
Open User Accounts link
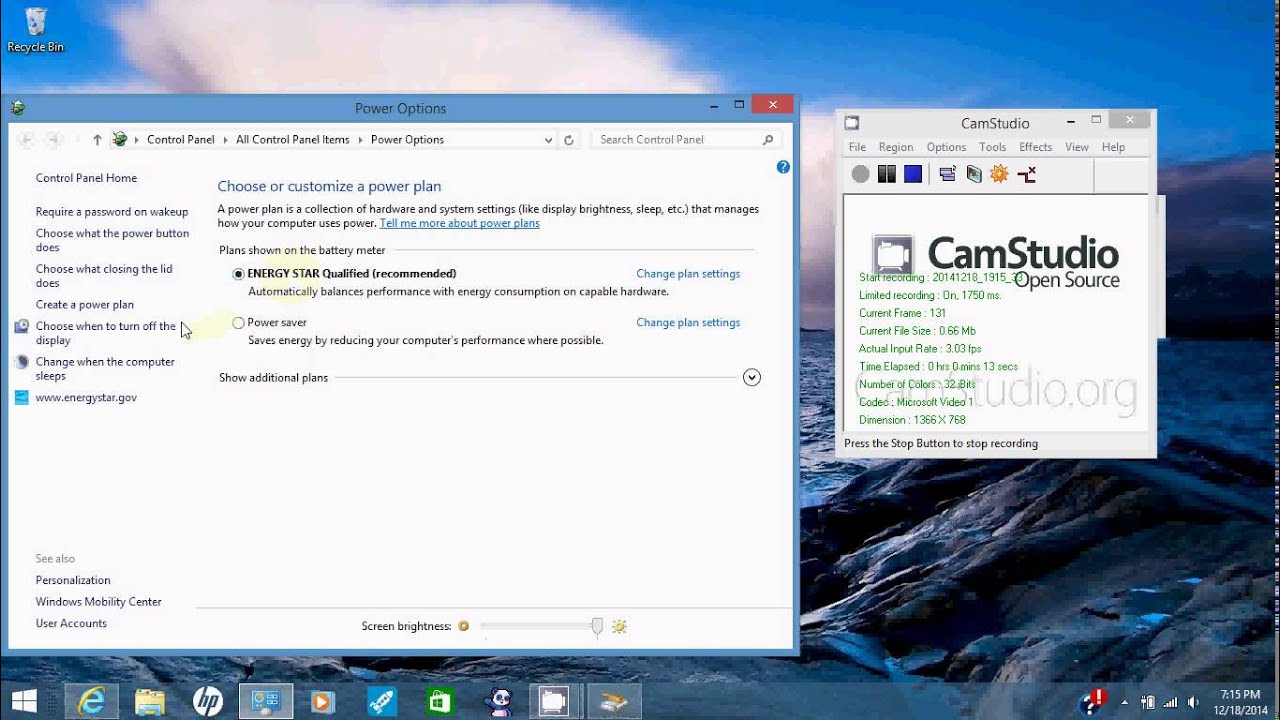click(71, 624)
